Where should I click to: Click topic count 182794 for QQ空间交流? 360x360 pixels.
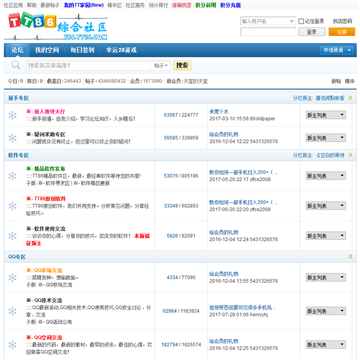pos(170,344)
